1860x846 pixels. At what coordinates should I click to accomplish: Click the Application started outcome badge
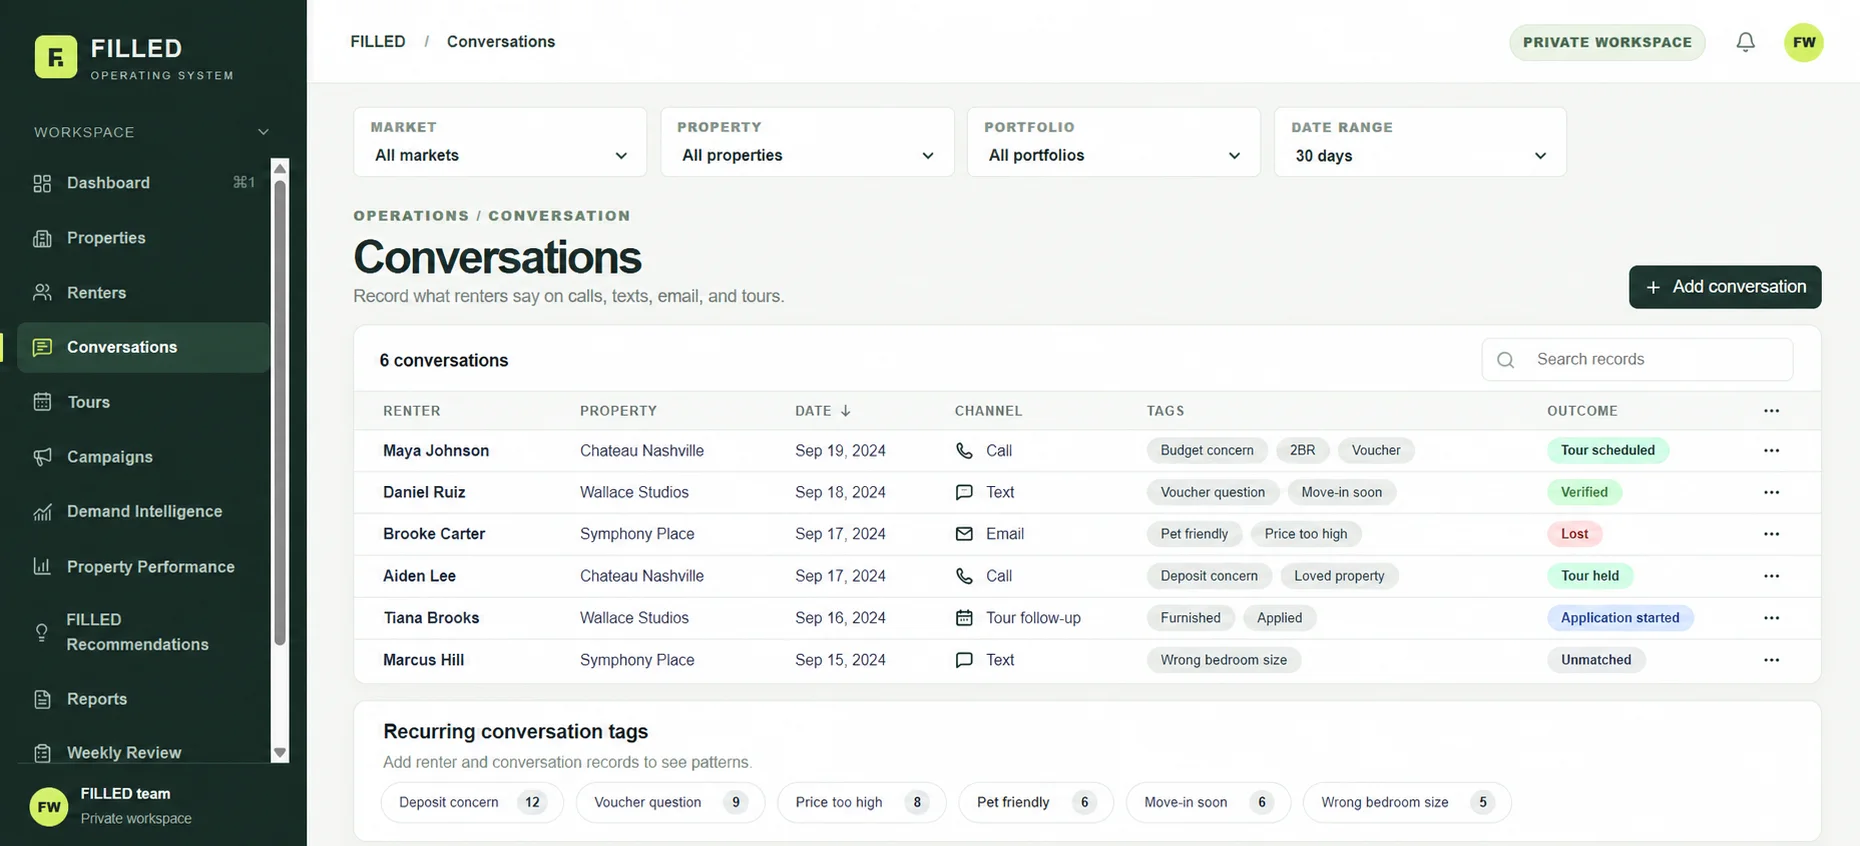1620,618
